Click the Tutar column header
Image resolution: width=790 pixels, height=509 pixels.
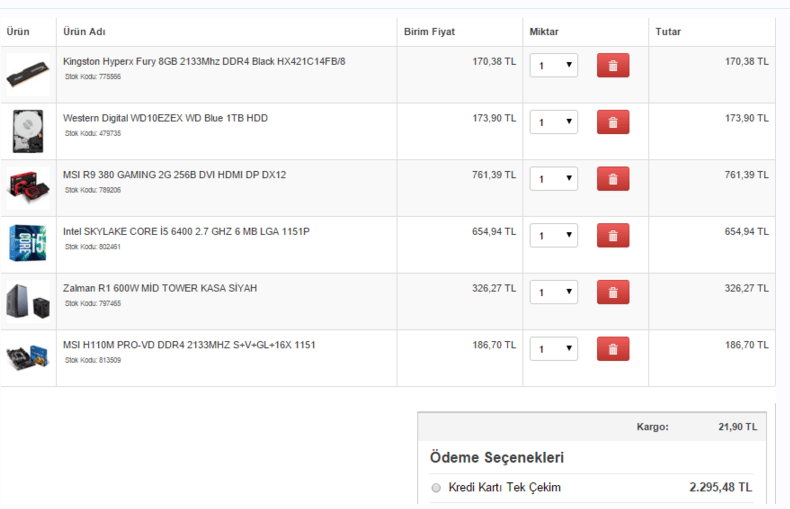pos(668,32)
